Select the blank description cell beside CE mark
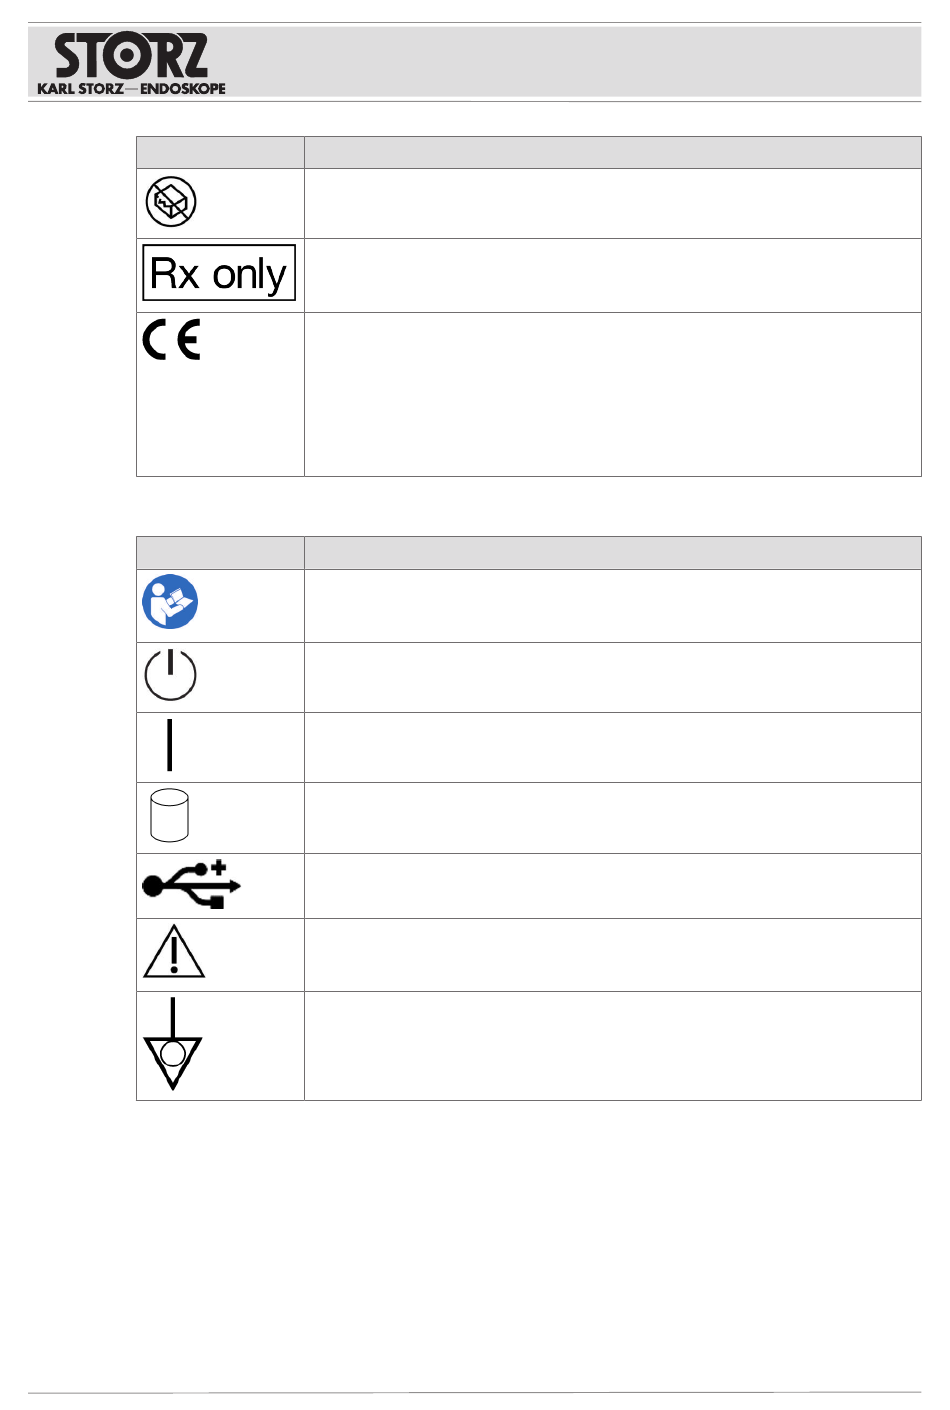The image size is (950, 1410). coord(612,394)
